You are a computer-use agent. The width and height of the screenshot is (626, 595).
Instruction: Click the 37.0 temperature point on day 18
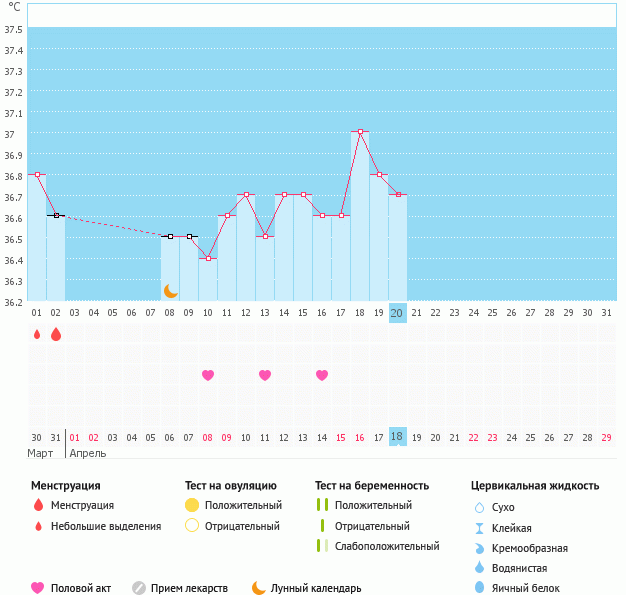(x=360, y=132)
